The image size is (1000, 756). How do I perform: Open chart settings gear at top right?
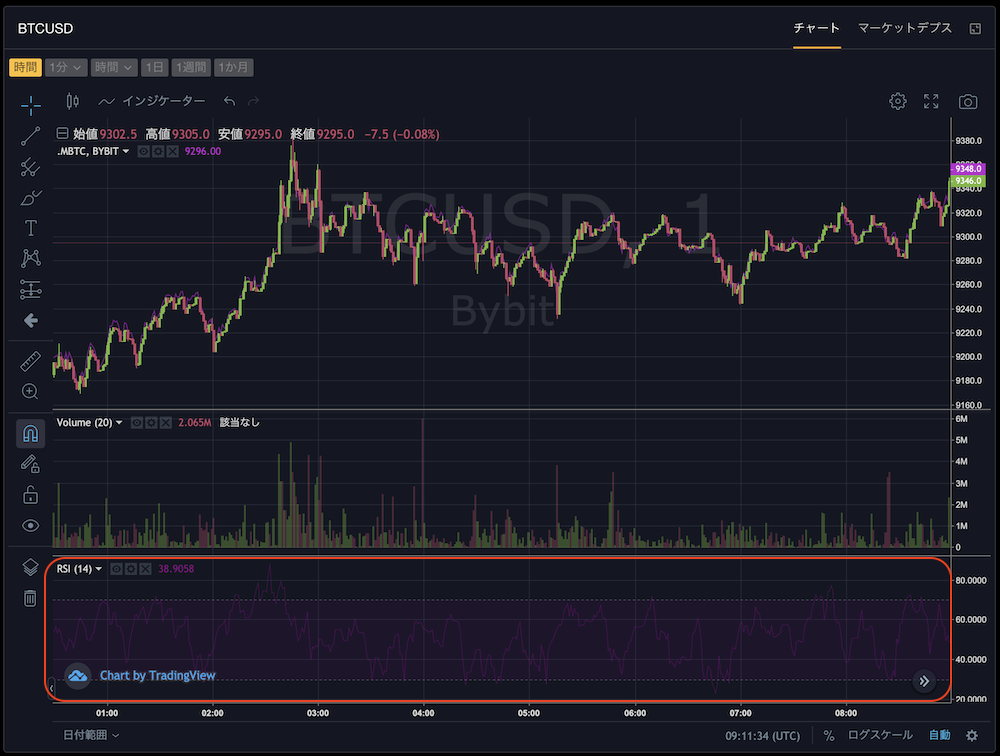click(x=898, y=101)
